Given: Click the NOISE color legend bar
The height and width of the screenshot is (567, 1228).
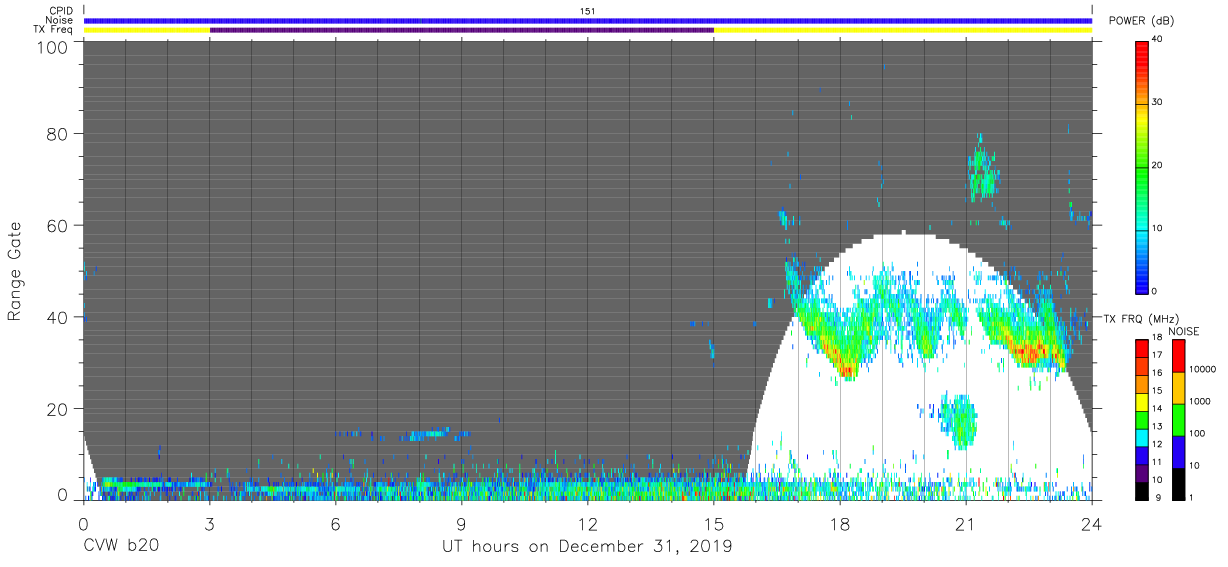Looking at the screenshot, I should [1178, 419].
